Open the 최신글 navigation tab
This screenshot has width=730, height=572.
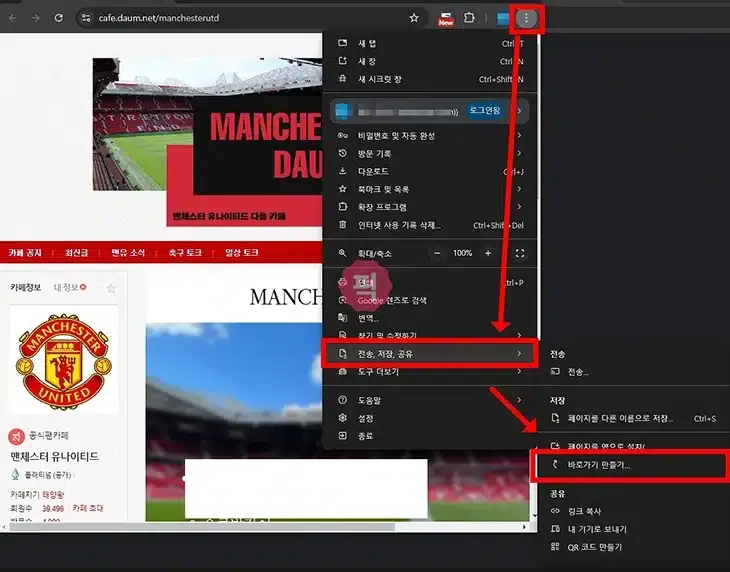click(x=76, y=253)
